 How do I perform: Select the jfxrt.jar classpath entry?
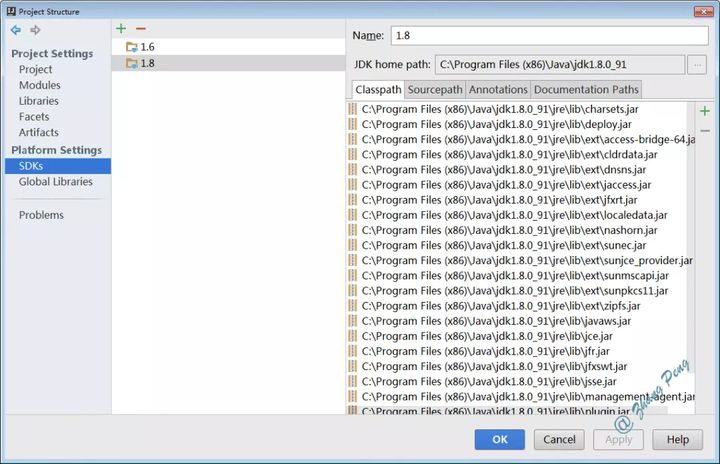500,200
